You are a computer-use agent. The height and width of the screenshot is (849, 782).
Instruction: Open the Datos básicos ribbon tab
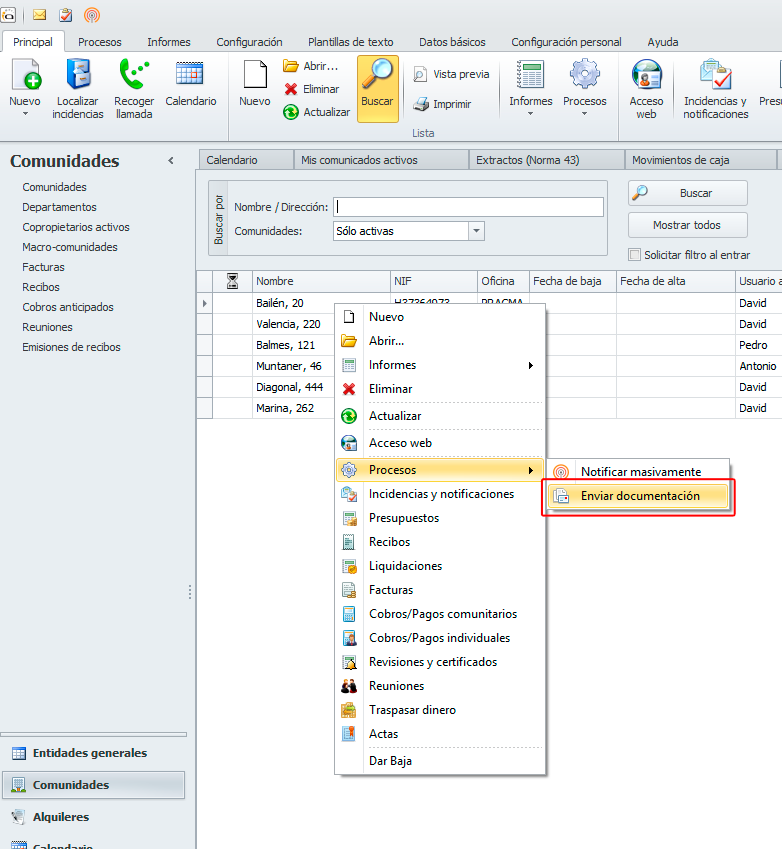tap(452, 42)
